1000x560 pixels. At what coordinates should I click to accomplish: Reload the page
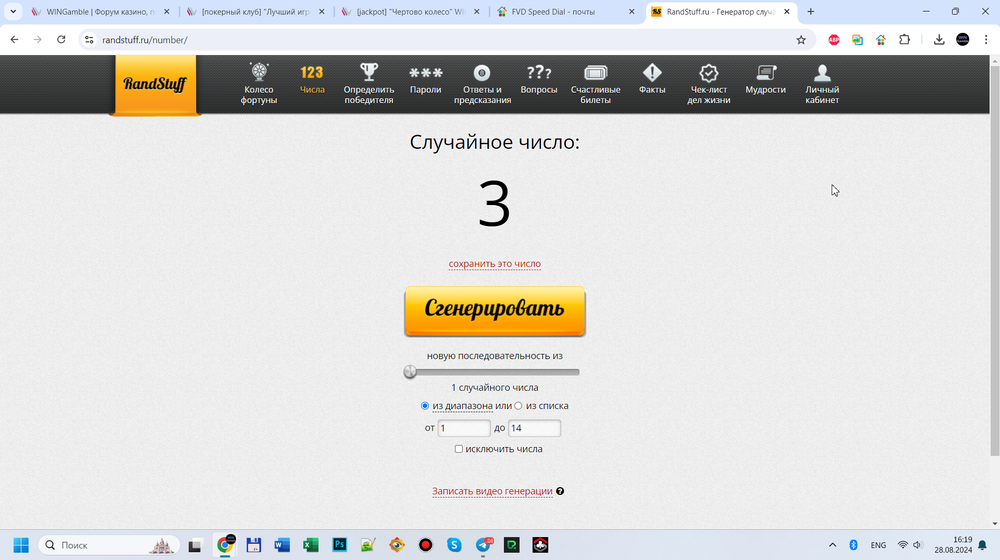pyautogui.click(x=61, y=40)
